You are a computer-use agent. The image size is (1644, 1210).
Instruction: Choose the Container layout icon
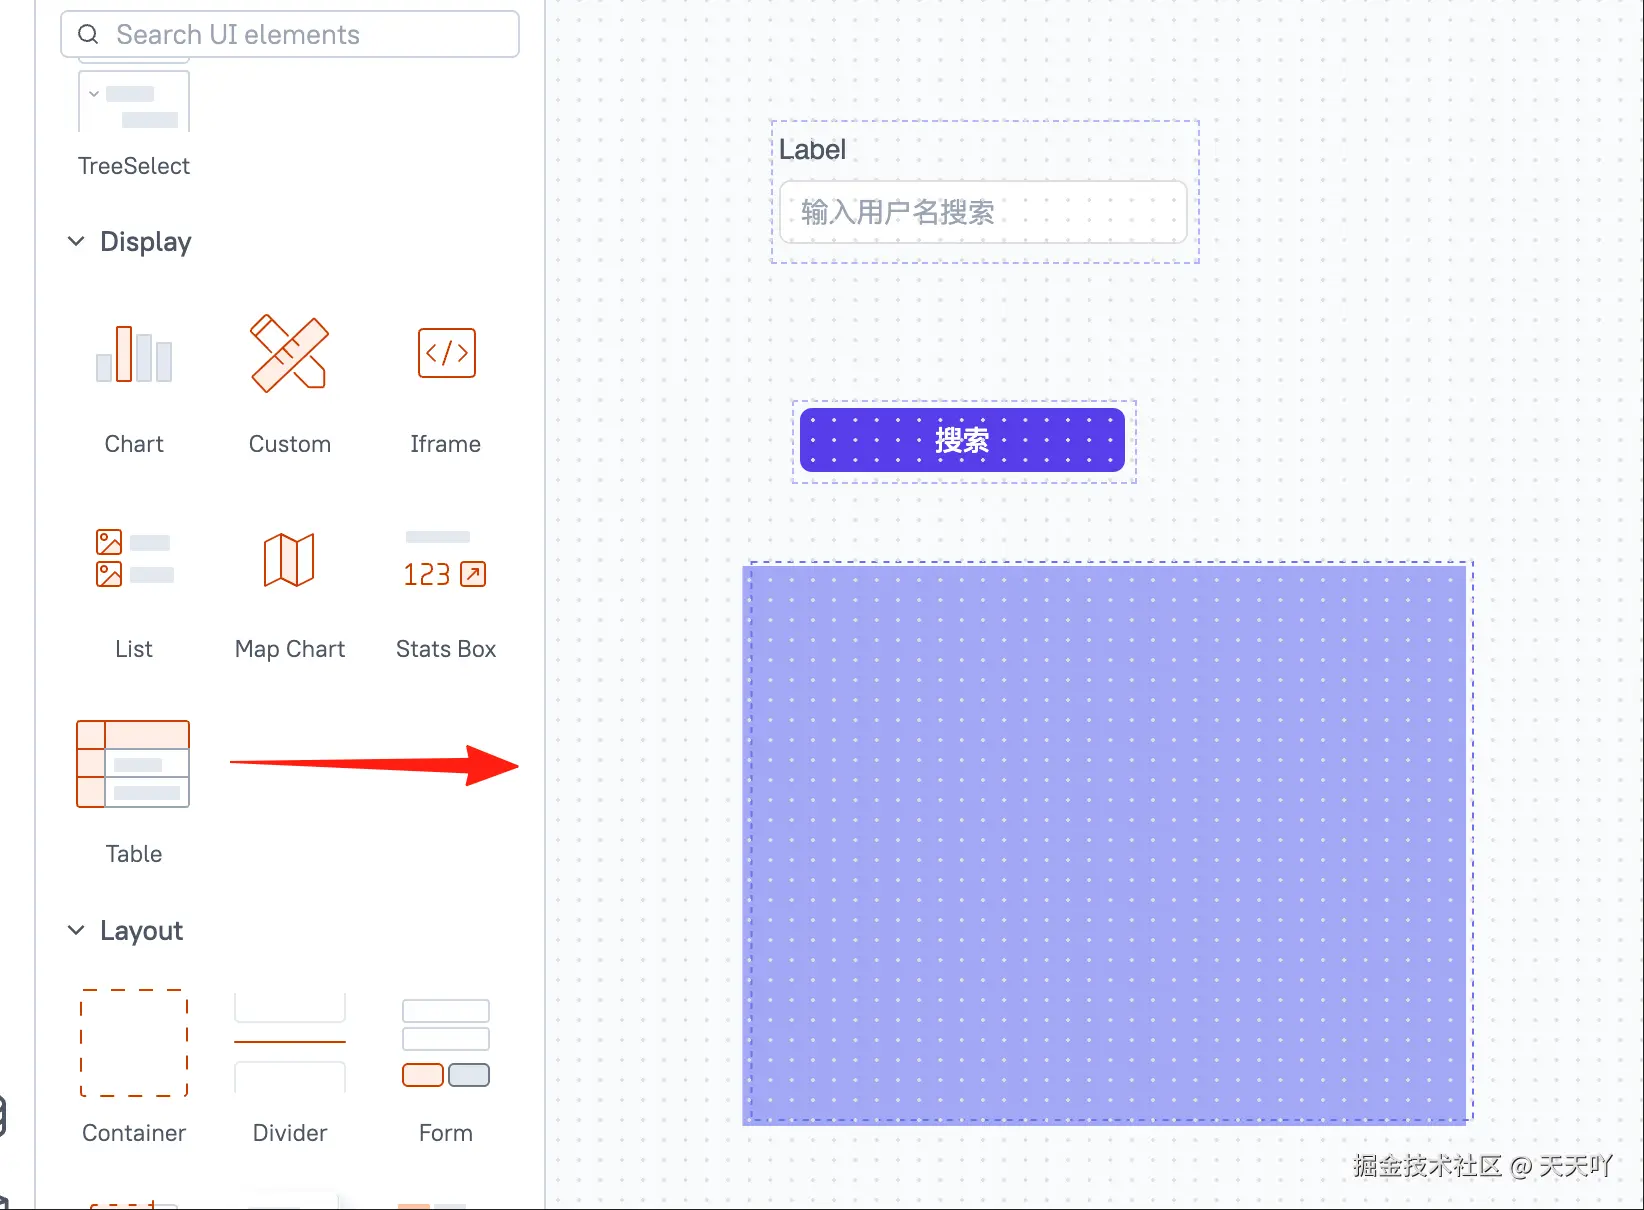click(134, 1043)
